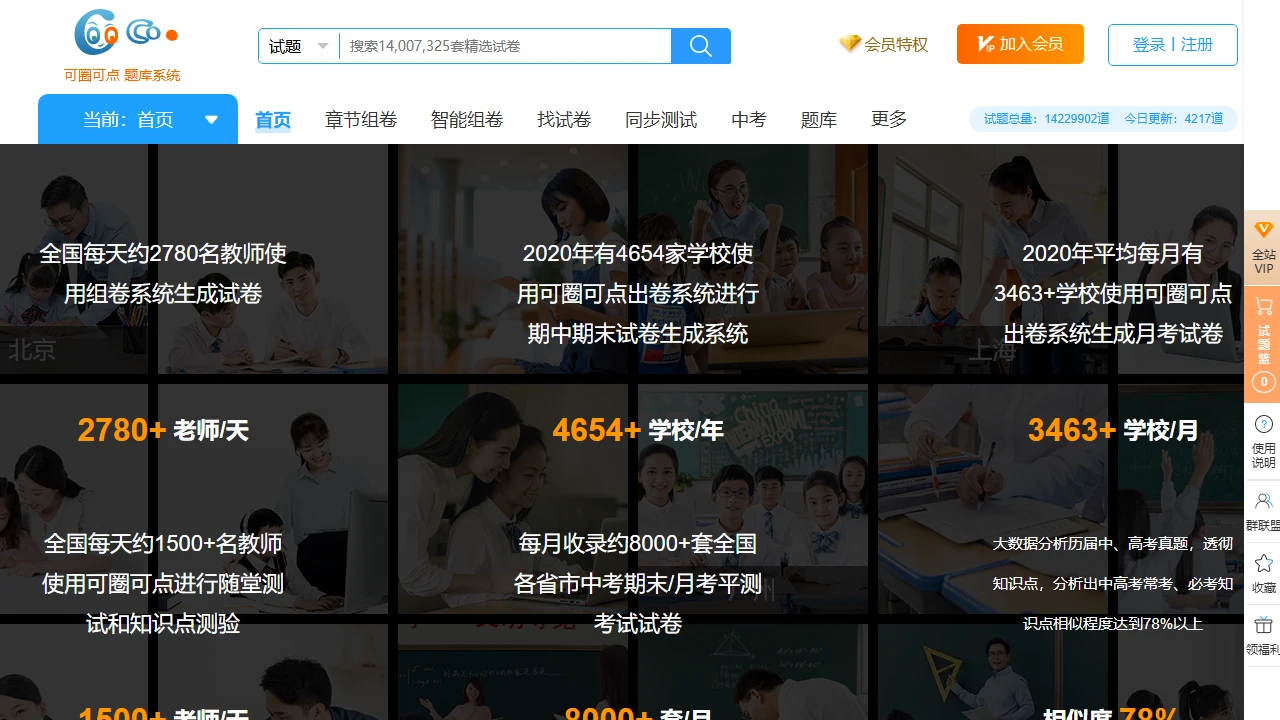Click the 加入会员 VIP button
This screenshot has height=720, width=1280.
point(1020,44)
